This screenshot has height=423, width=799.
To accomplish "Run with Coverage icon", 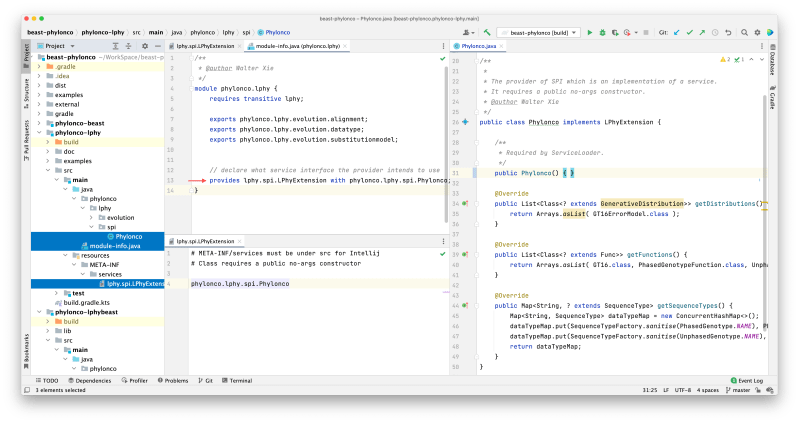I will (615, 32).
